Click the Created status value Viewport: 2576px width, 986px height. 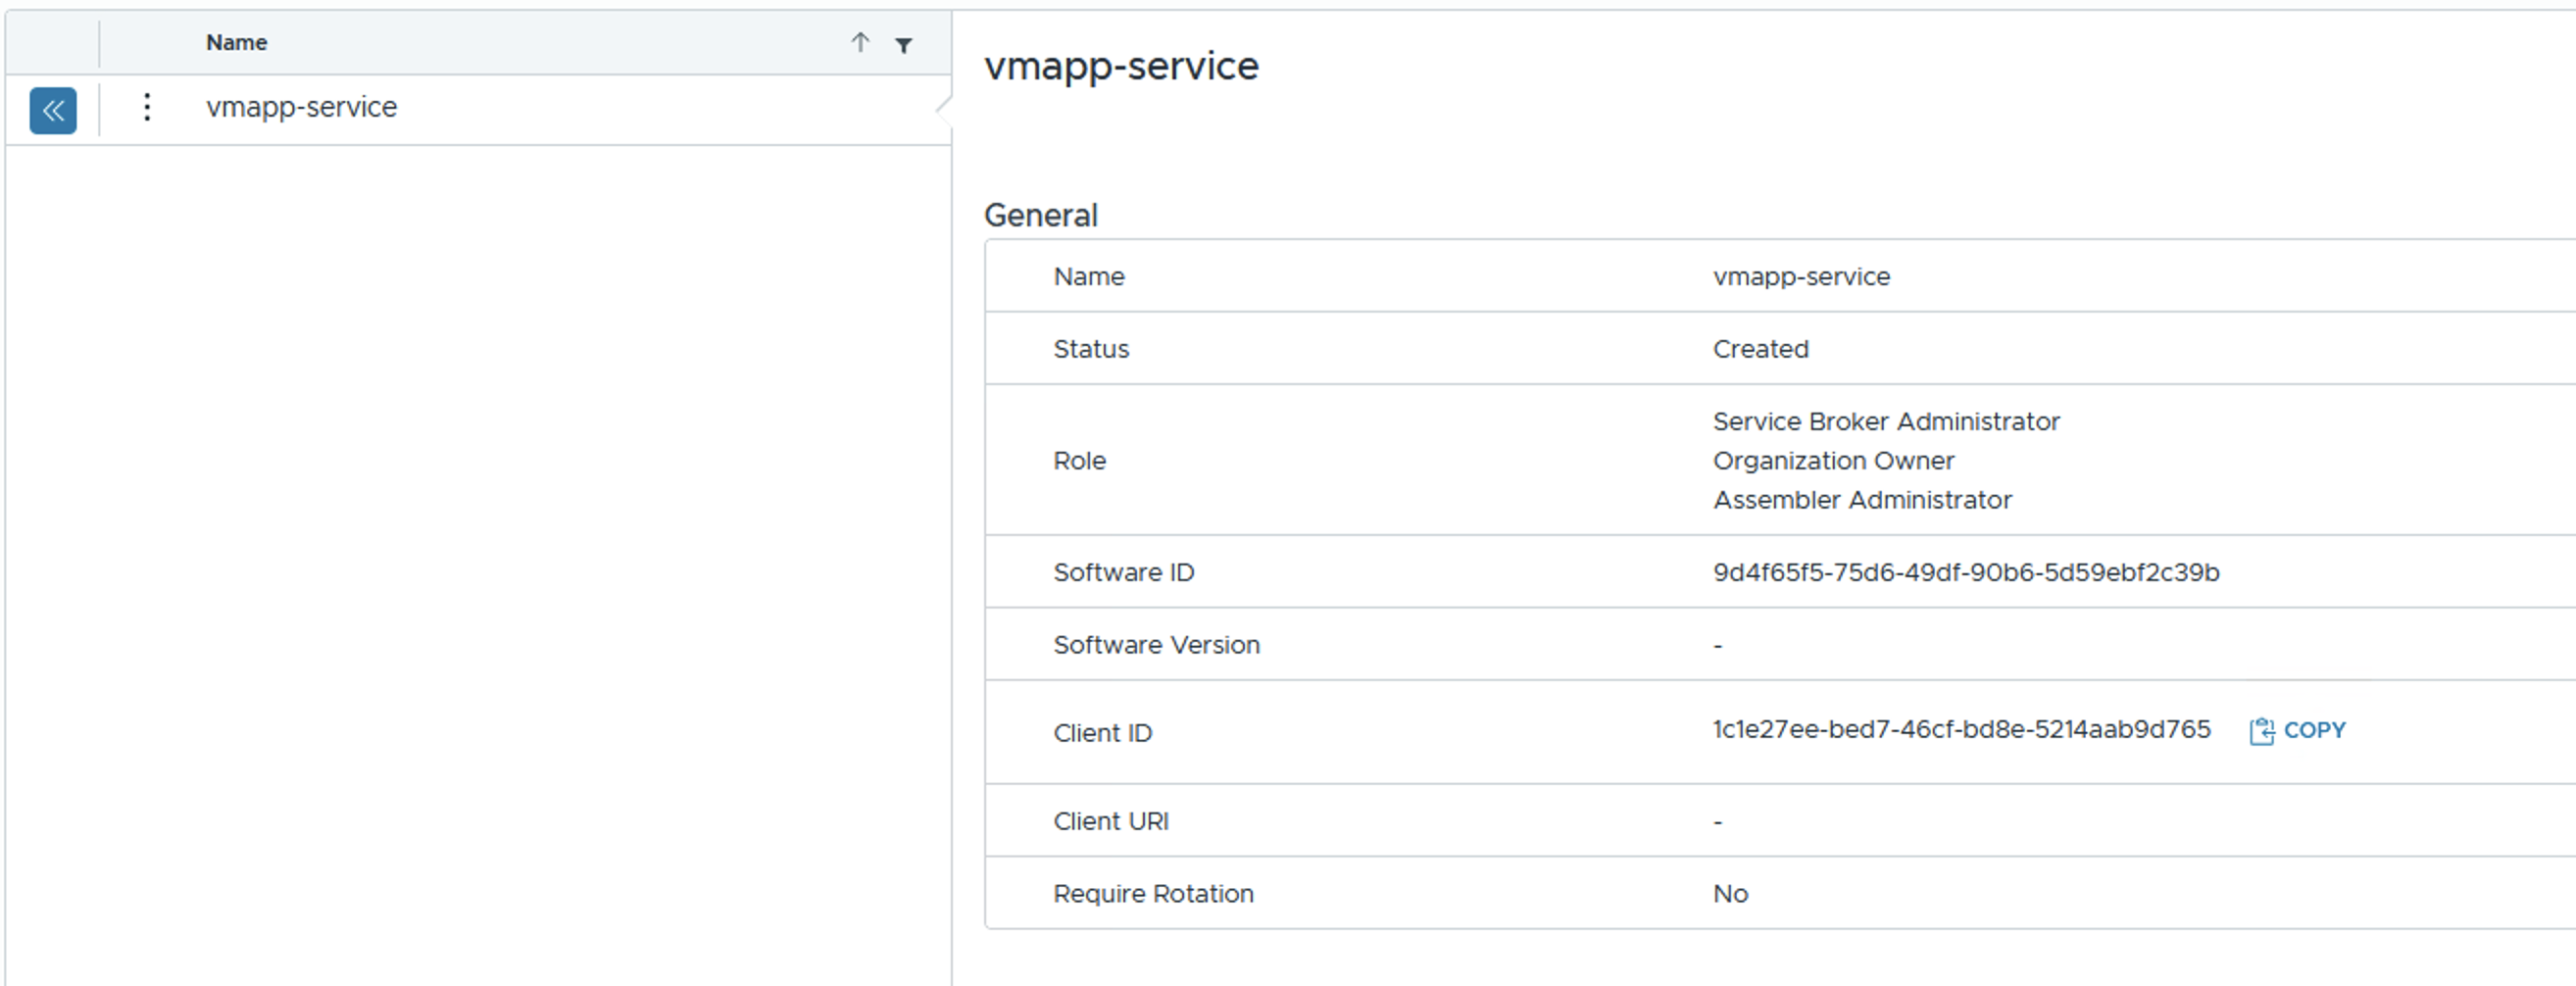click(1760, 349)
